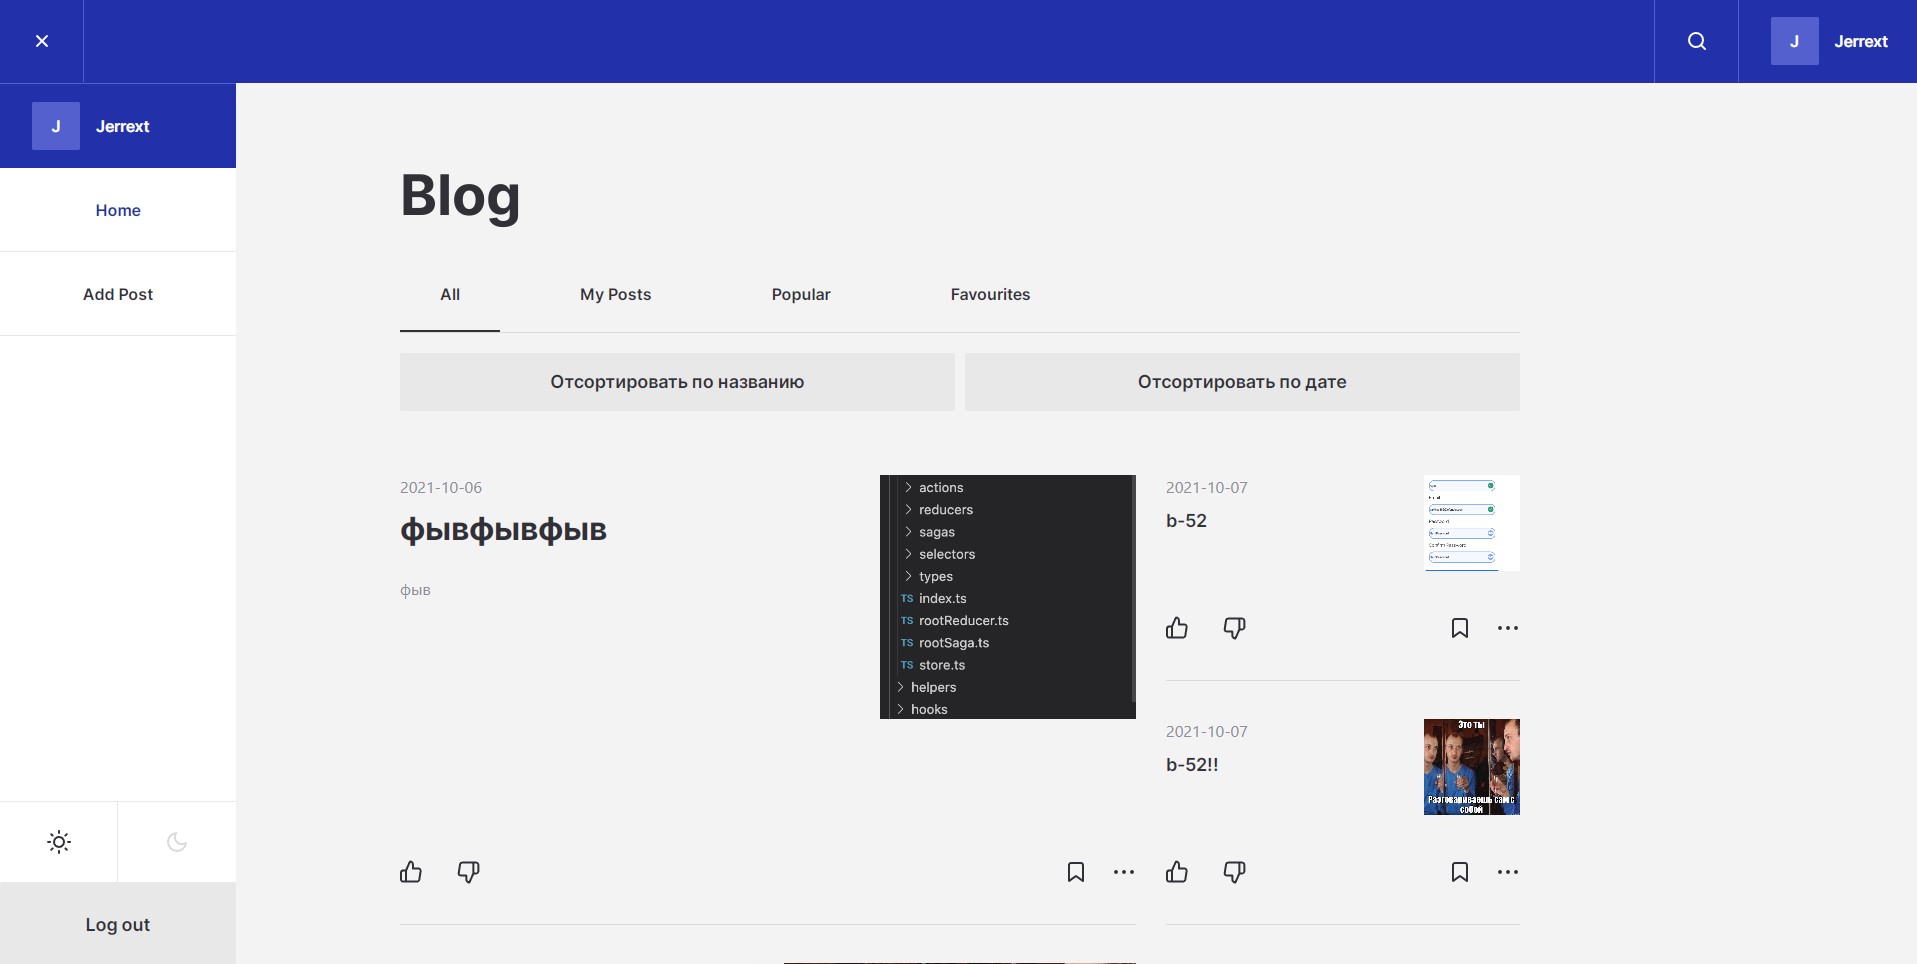Switch to the My Posts tab
This screenshot has height=964, width=1917.
(615, 294)
